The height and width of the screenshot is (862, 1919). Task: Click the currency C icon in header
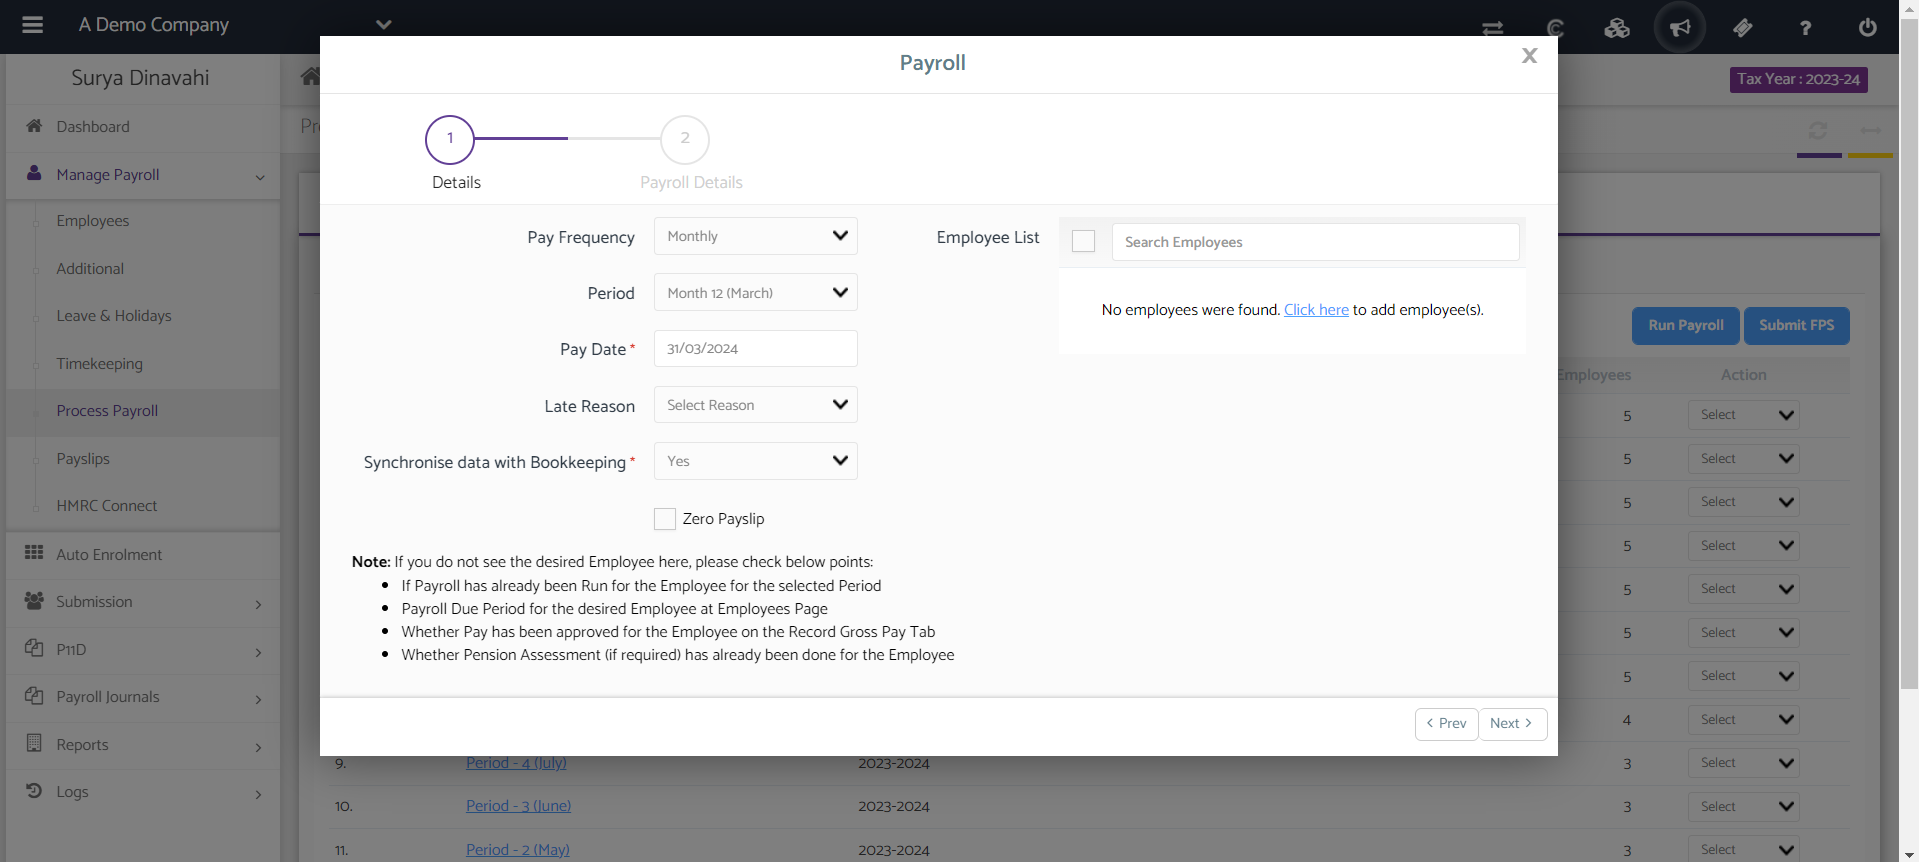pyautogui.click(x=1555, y=28)
